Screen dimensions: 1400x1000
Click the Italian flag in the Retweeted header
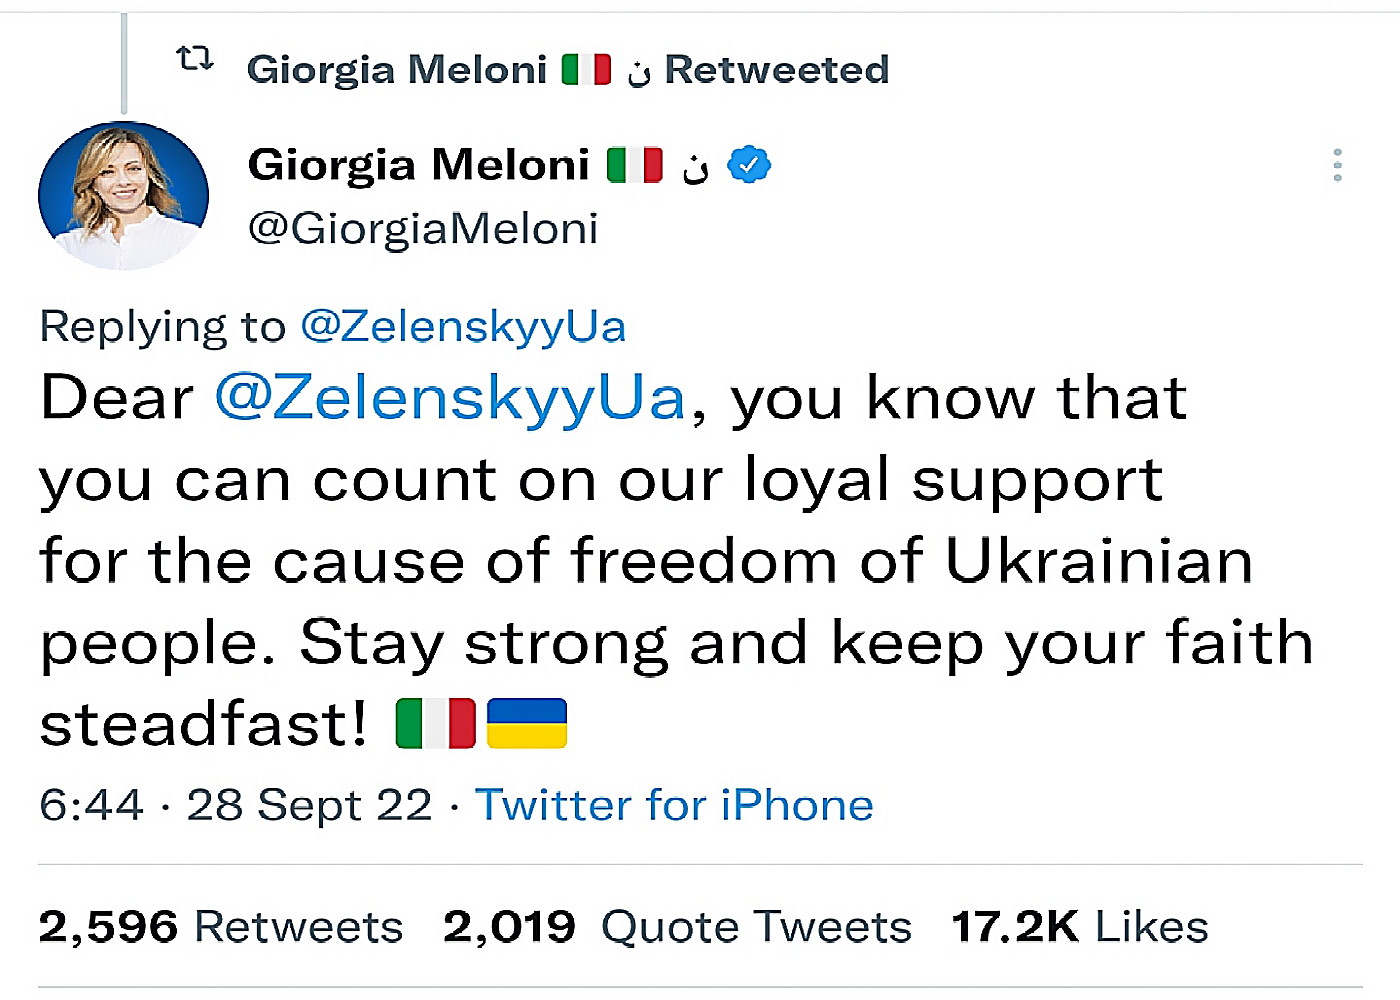[586, 69]
